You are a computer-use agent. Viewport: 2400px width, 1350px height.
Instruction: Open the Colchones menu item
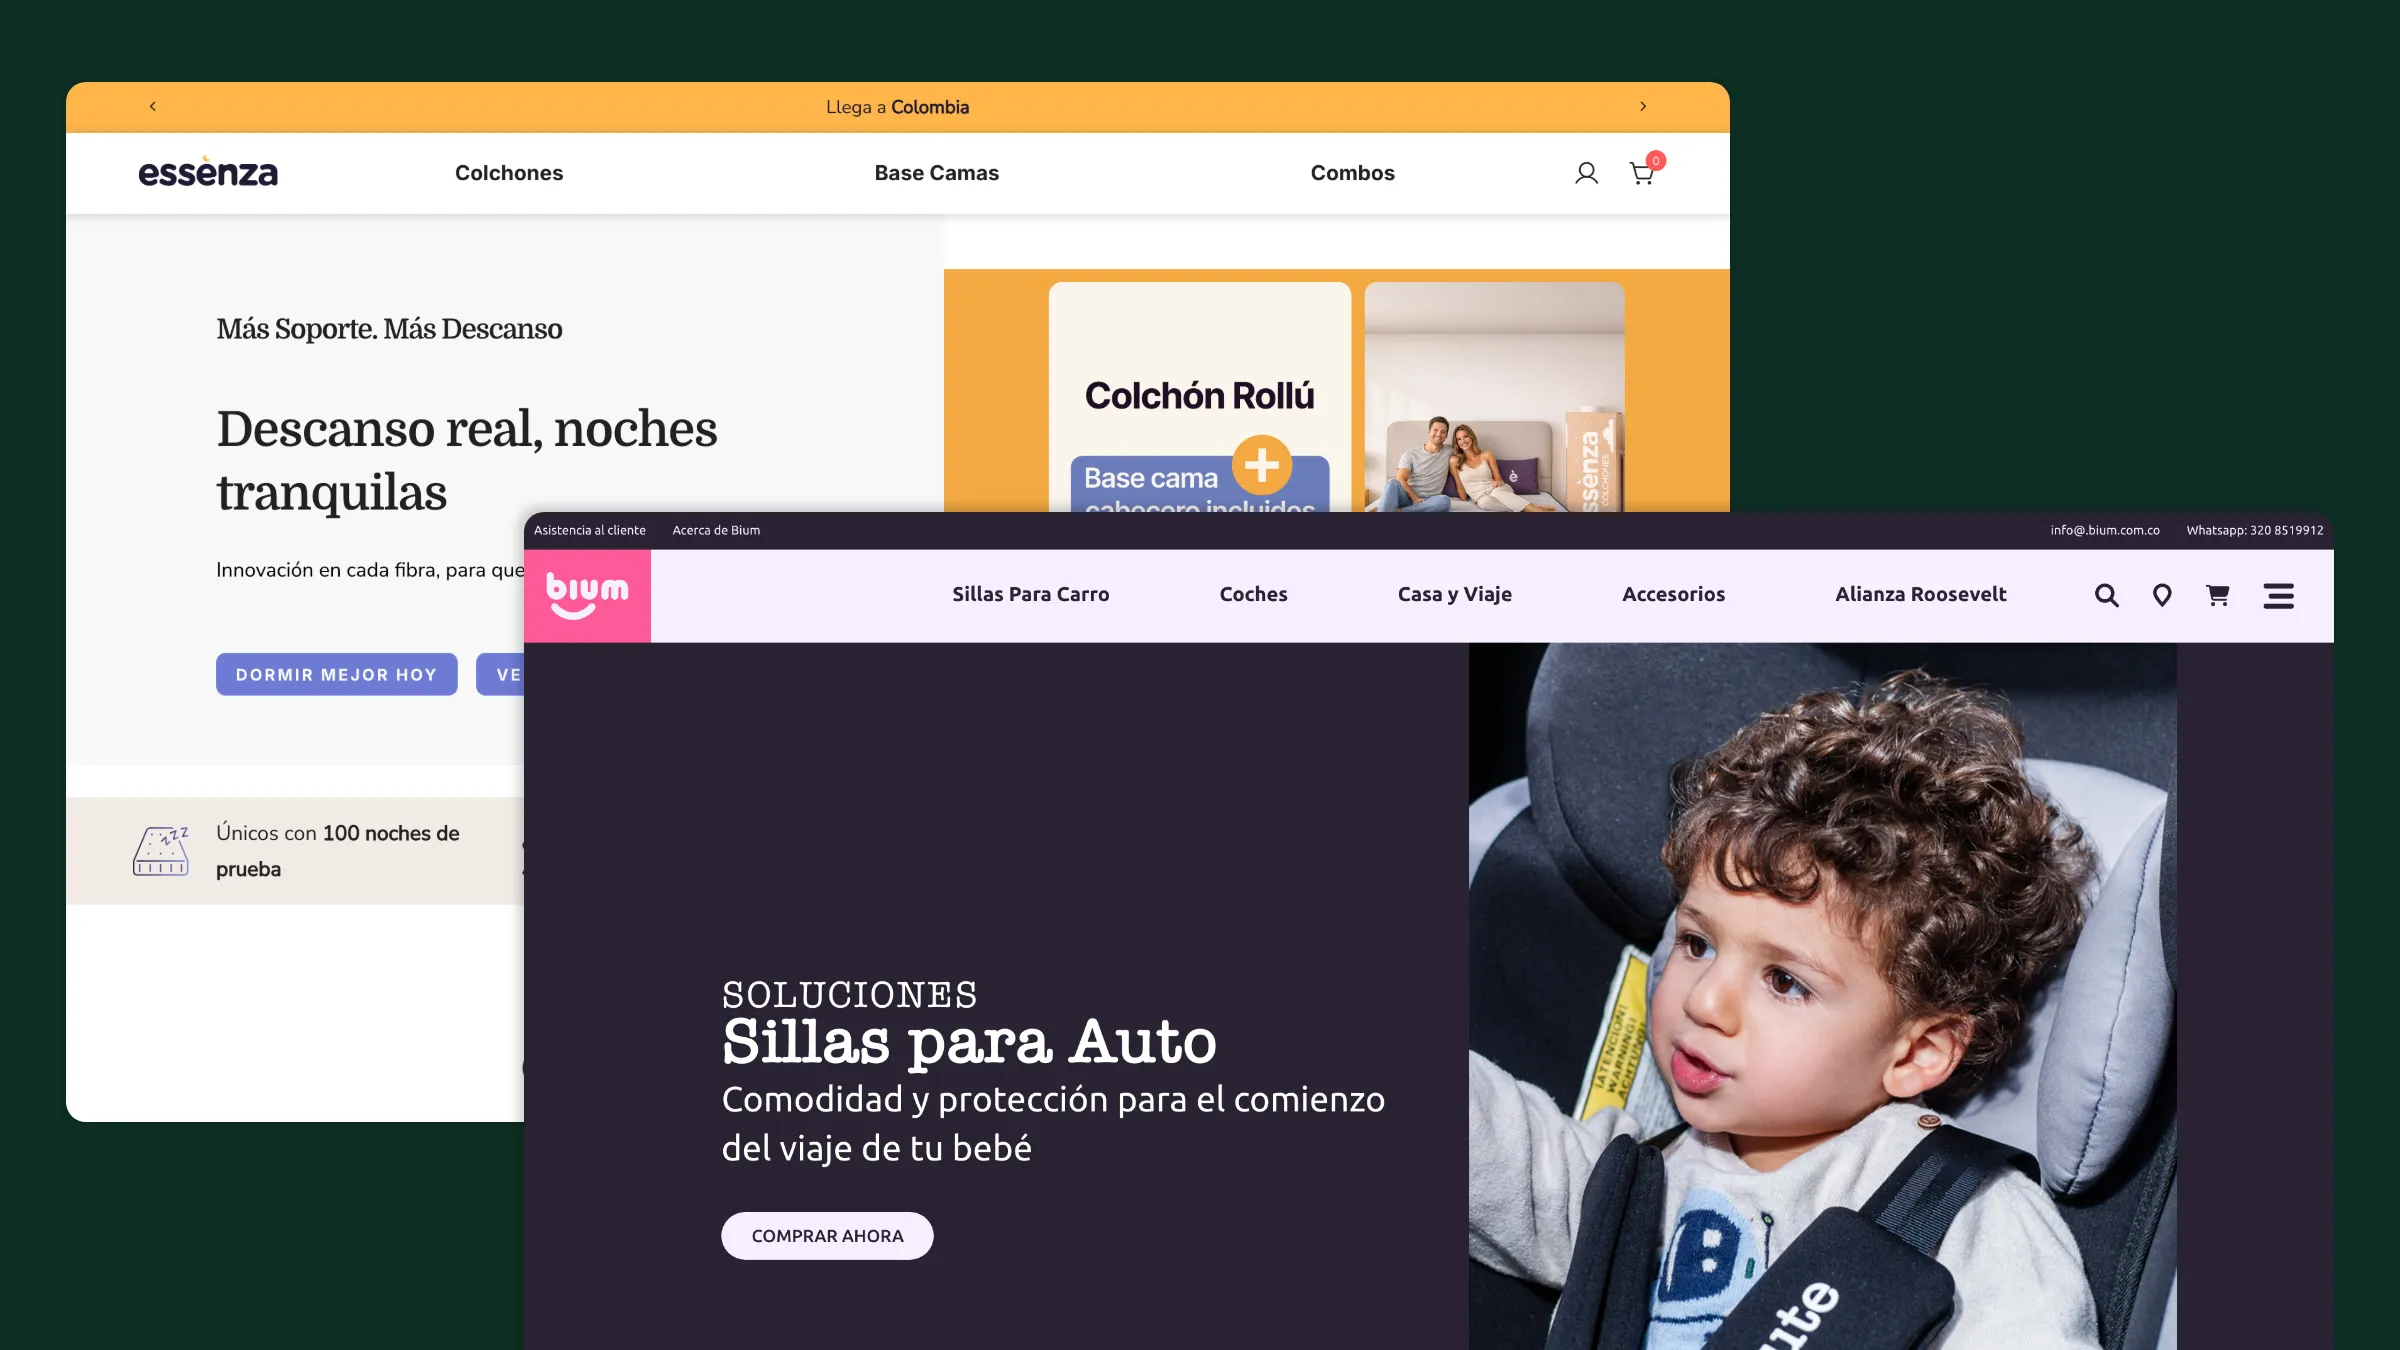[509, 173]
